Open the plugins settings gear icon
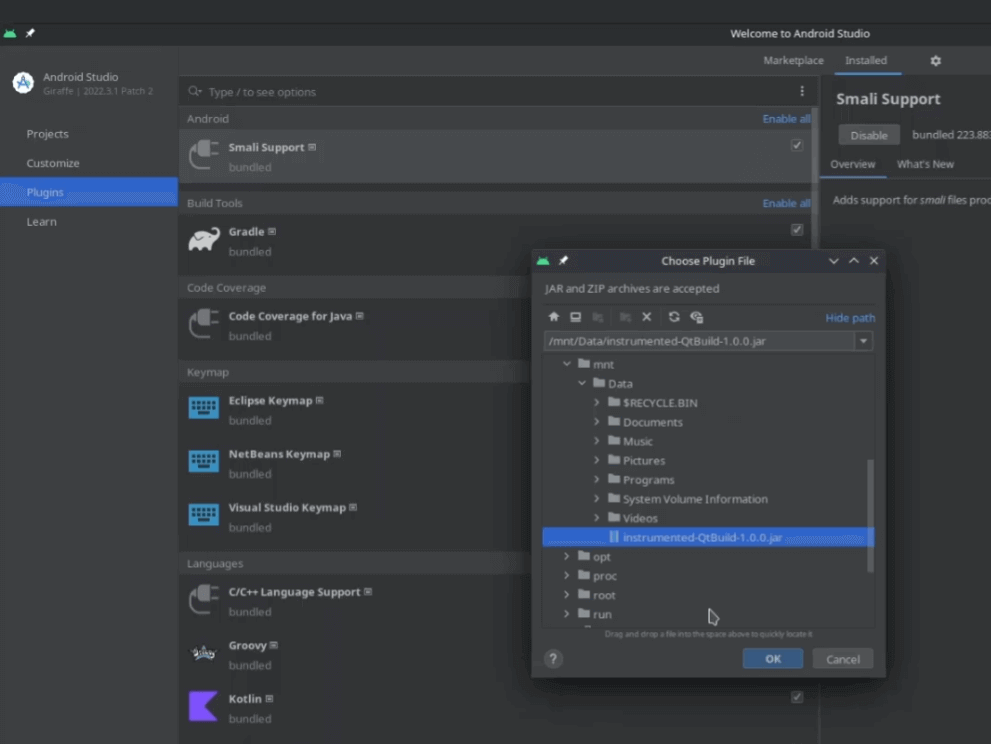 coord(935,61)
